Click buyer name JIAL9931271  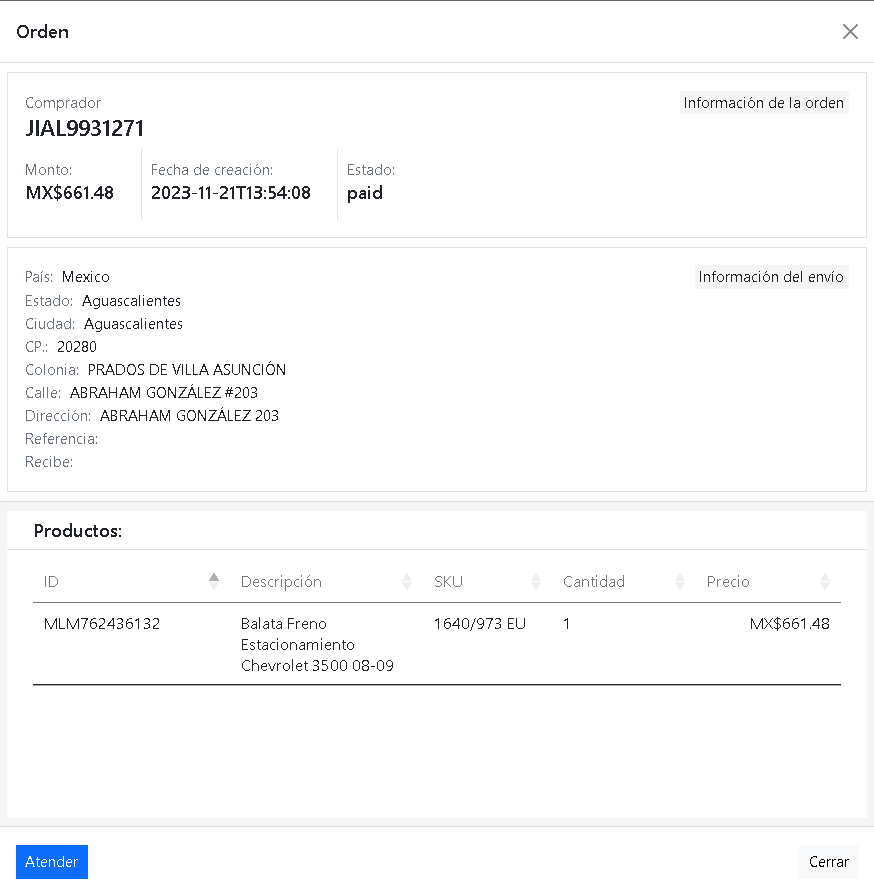[85, 128]
